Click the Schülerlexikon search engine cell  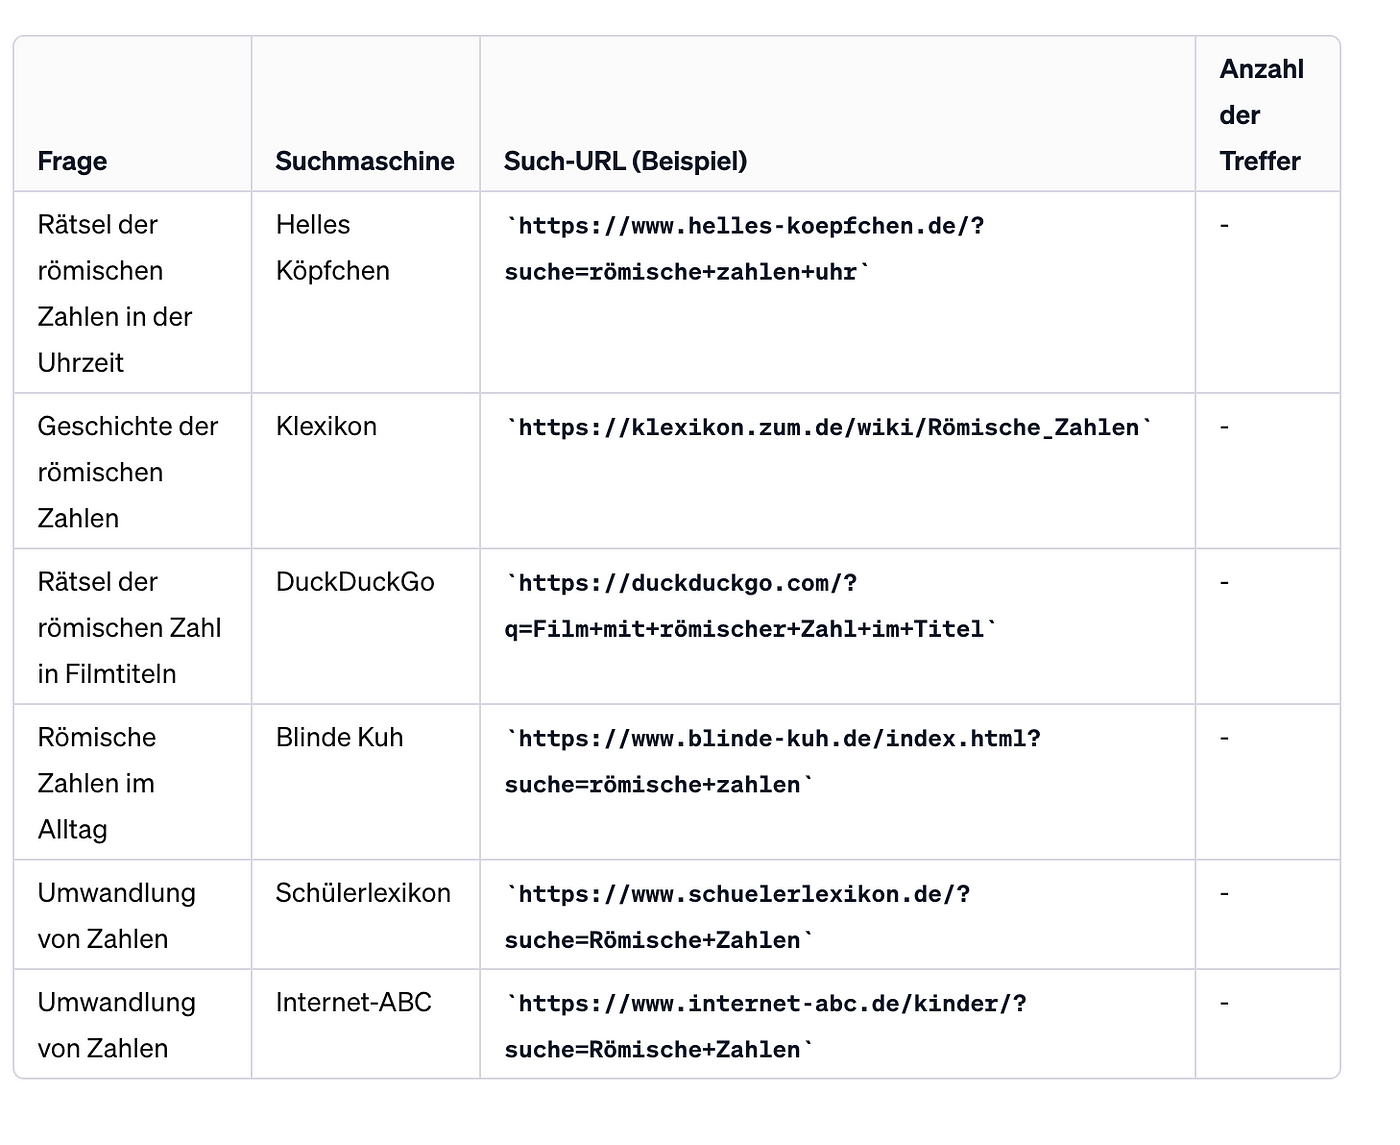click(363, 893)
